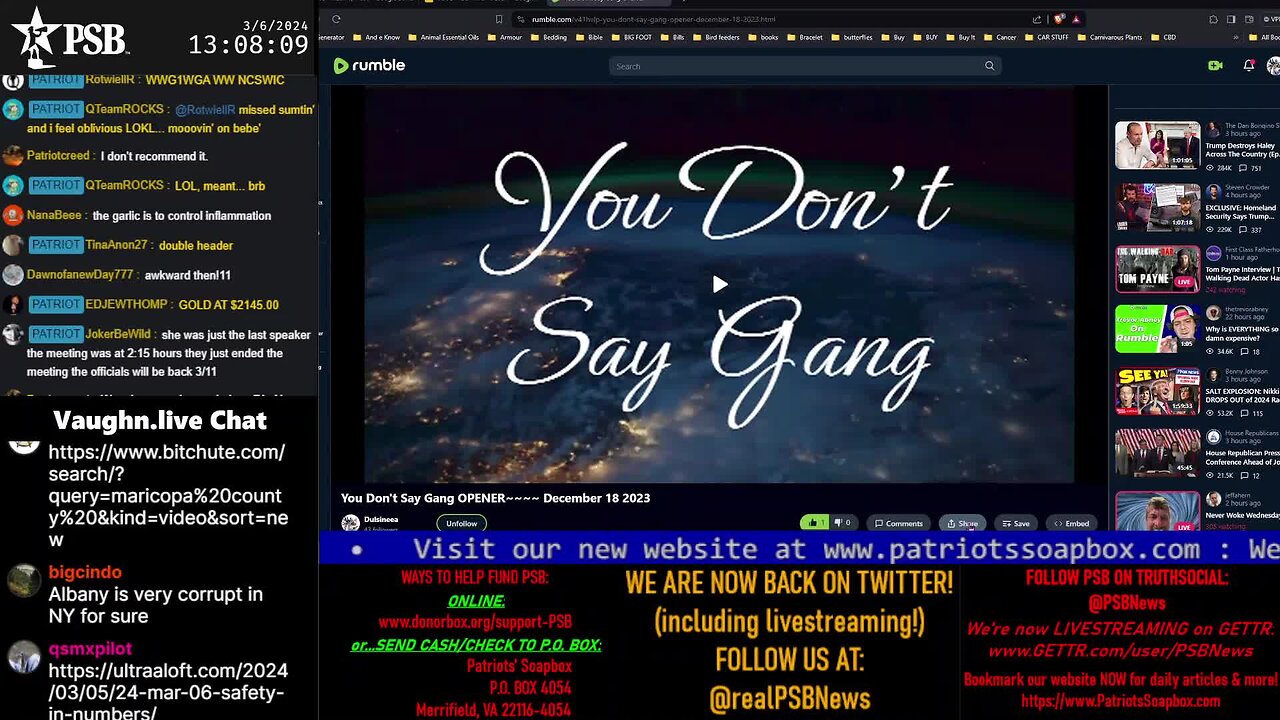The height and width of the screenshot is (720, 1280).
Task: Click The Dan Bongino channel avatar
Action: click(x=1213, y=130)
